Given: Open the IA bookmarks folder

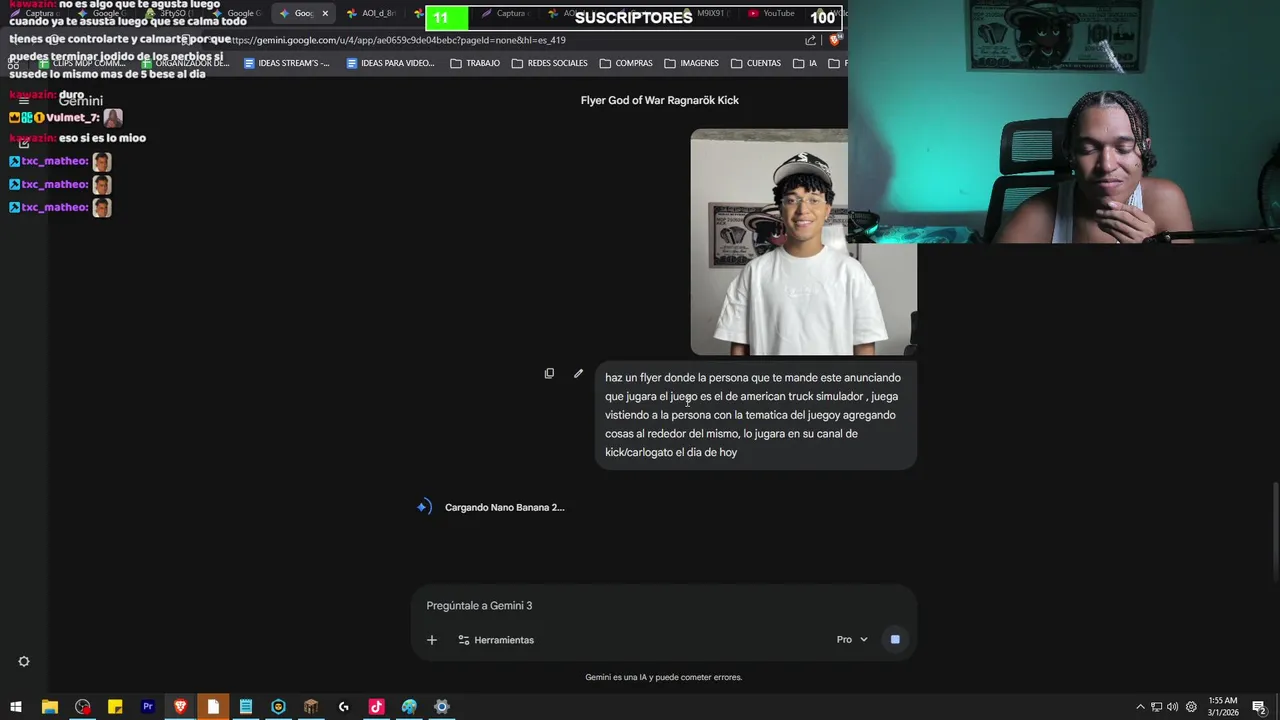Looking at the screenshot, I should coord(805,63).
